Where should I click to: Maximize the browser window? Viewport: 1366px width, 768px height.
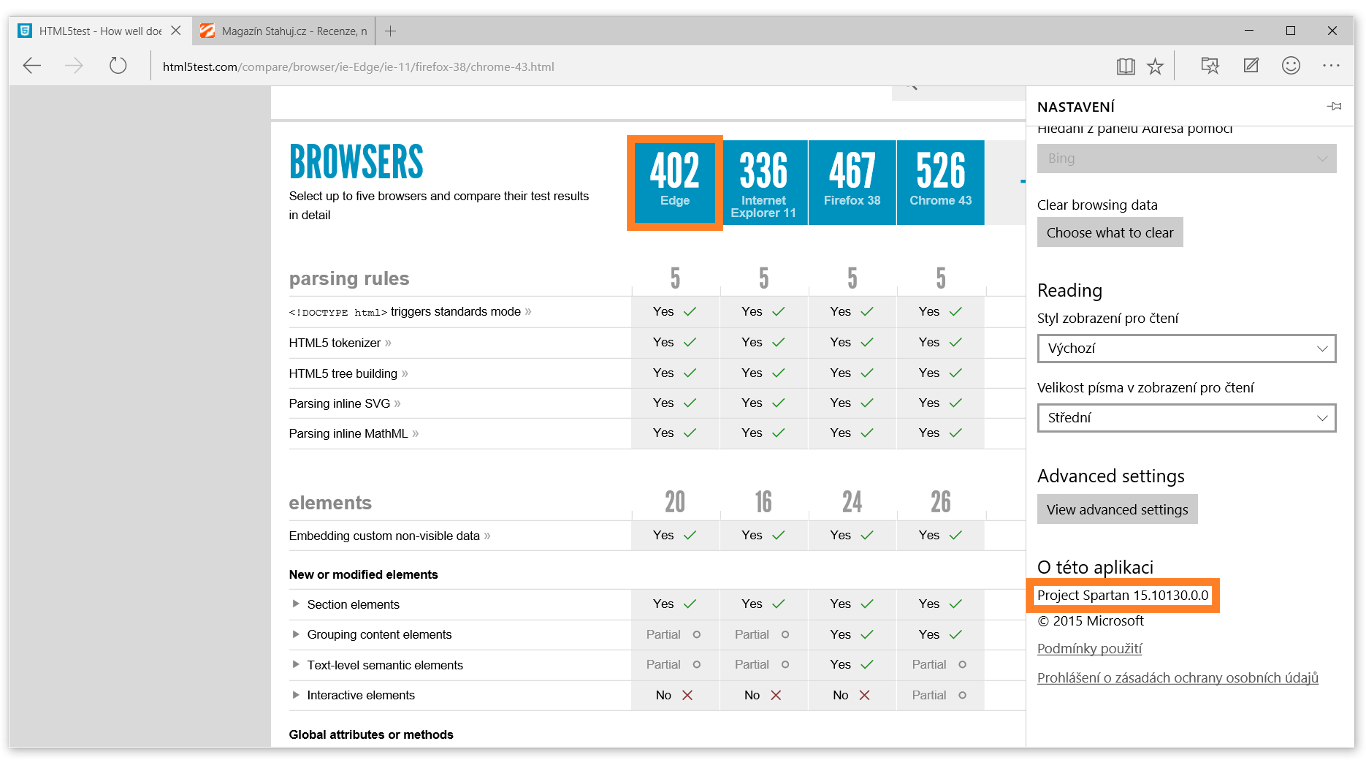tap(1290, 31)
